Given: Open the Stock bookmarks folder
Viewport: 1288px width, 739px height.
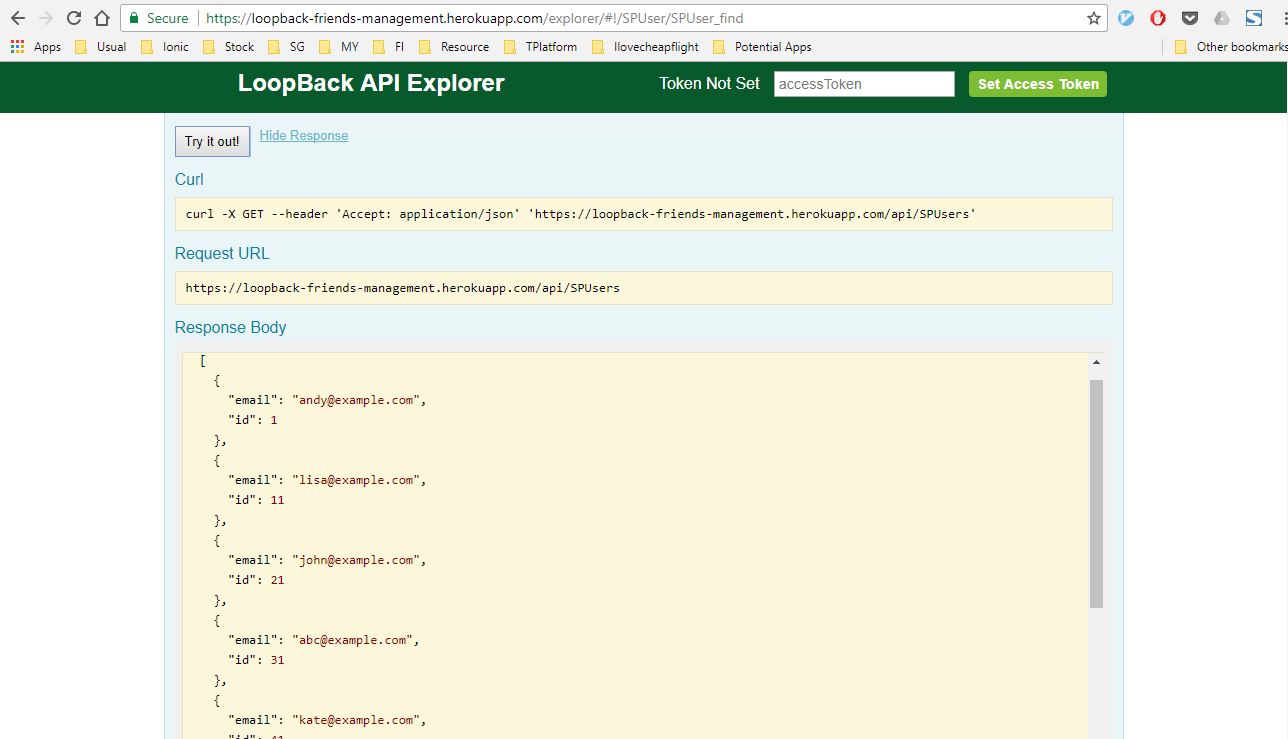Looking at the screenshot, I should pyautogui.click(x=228, y=47).
